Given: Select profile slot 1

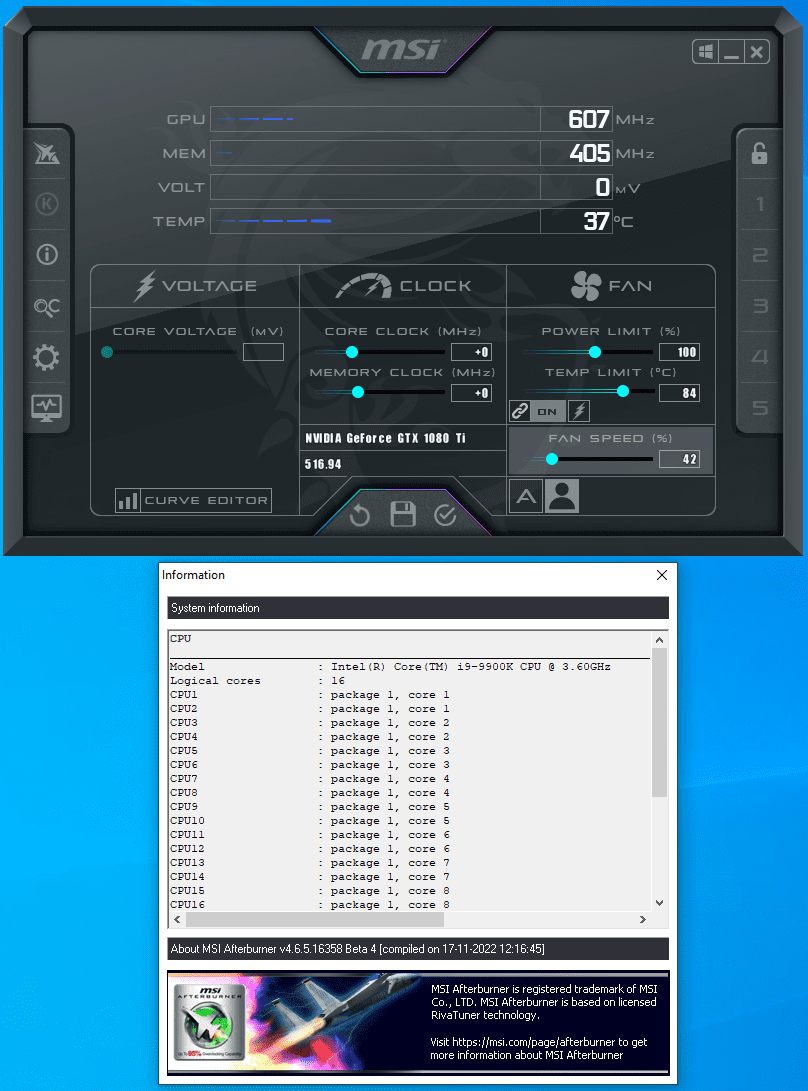Looking at the screenshot, I should pyautogui.click(x=759, y=204).
